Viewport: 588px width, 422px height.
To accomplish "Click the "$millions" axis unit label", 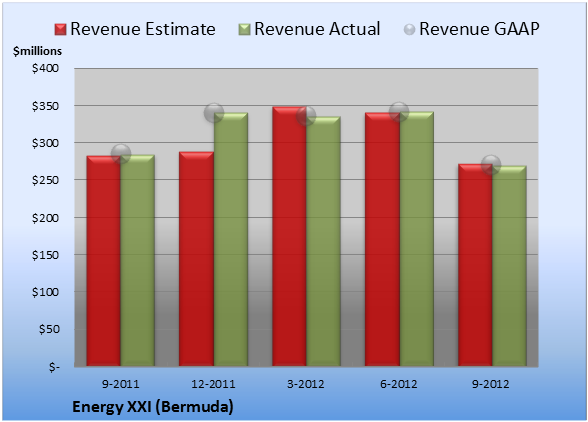I will 38,51.
